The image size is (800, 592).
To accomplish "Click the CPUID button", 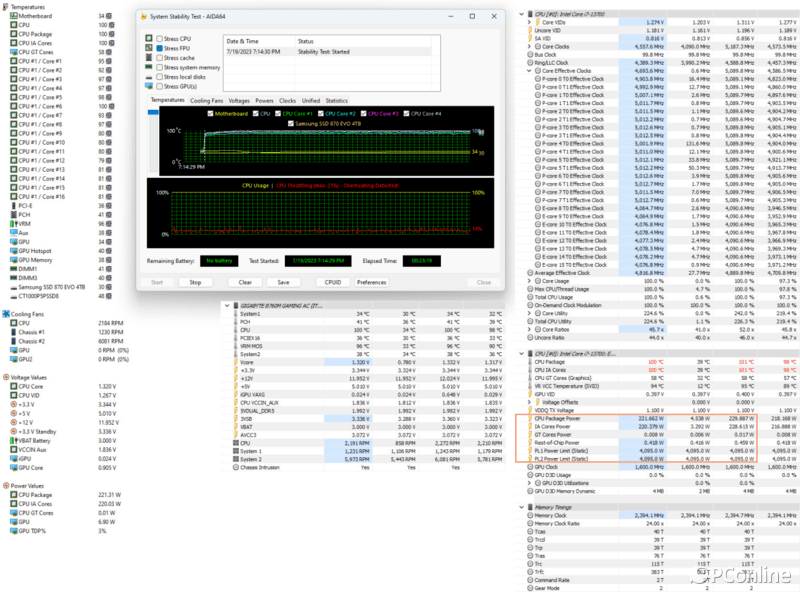I will click(333, 282).
